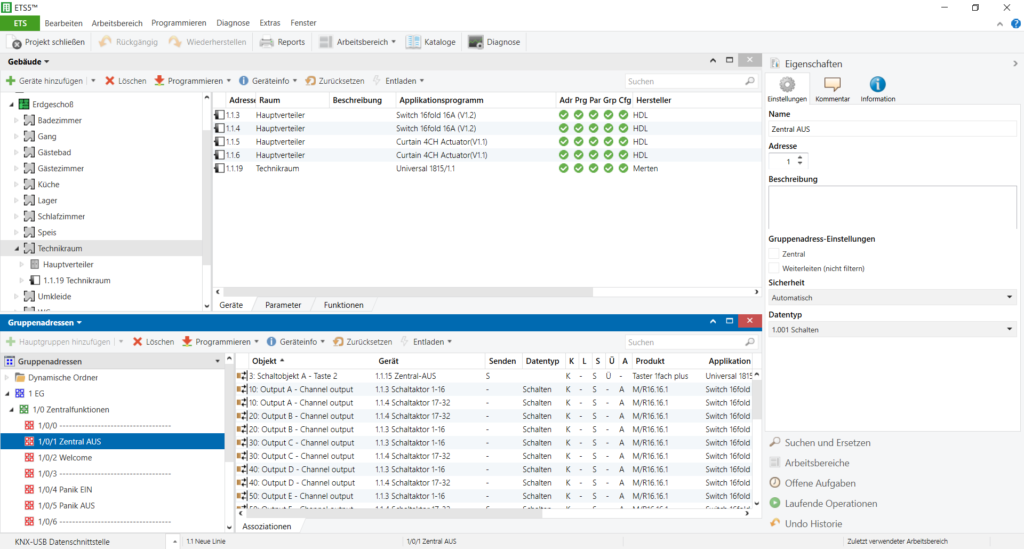Expand the Badezimmer tree node
Image resolution: width=1024 pixels, height=549 pixels.
(x=17, y=120)
